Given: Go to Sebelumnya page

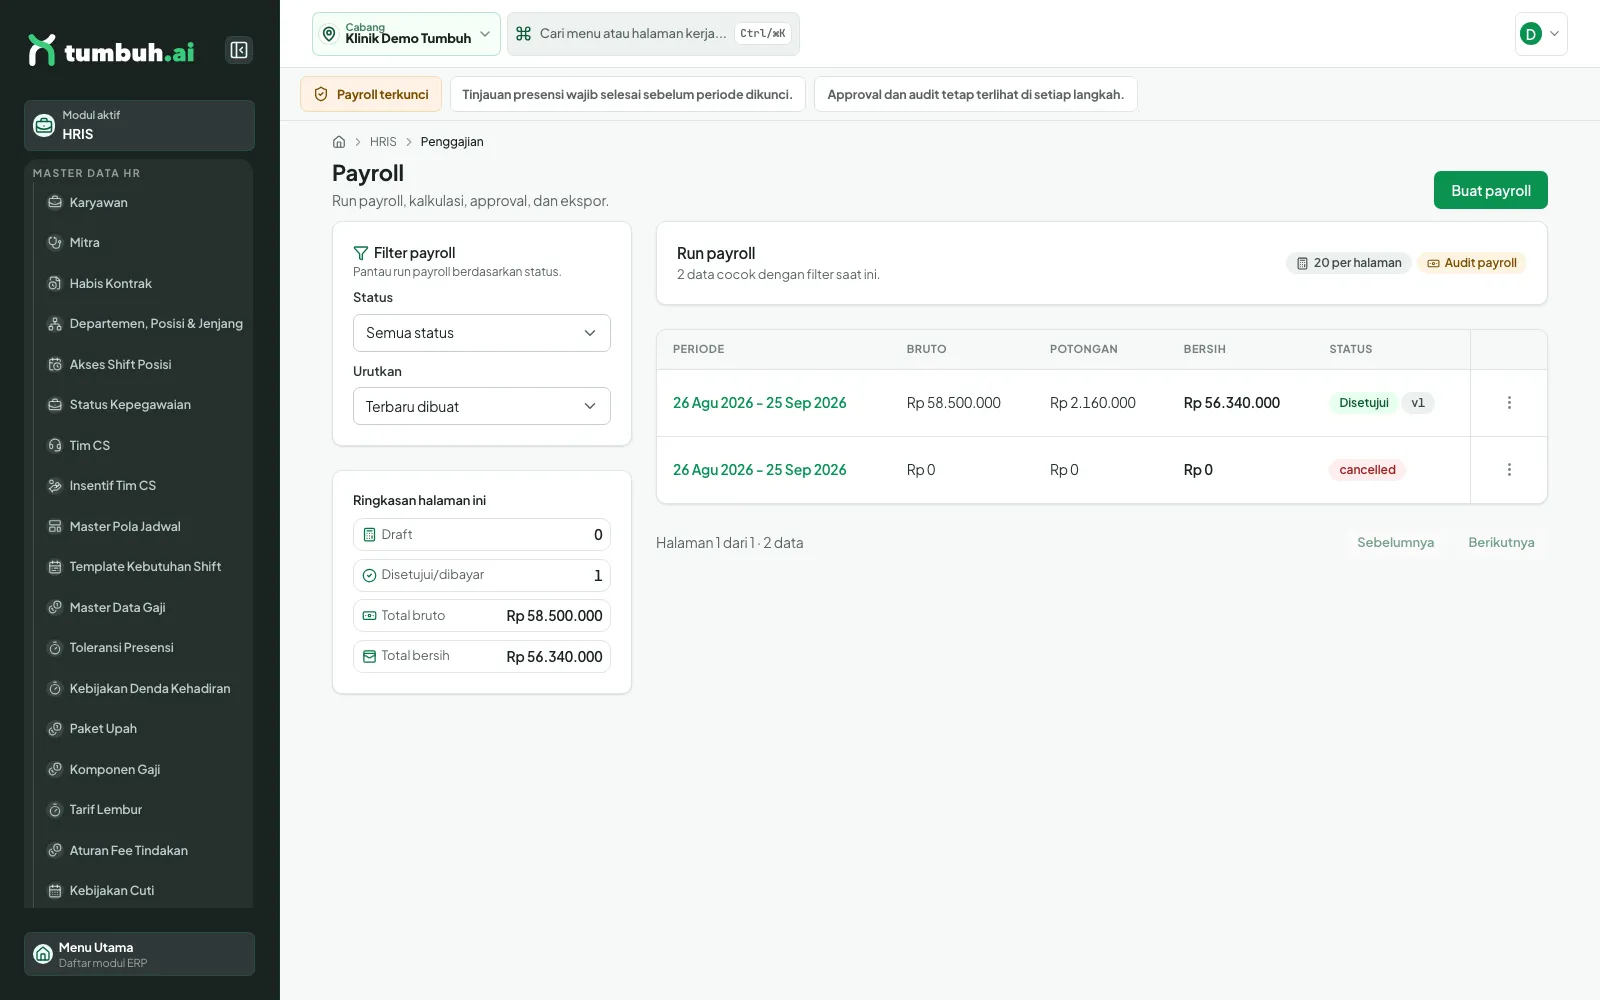Looking at the screenshot, I should [x=1395, y=542].
